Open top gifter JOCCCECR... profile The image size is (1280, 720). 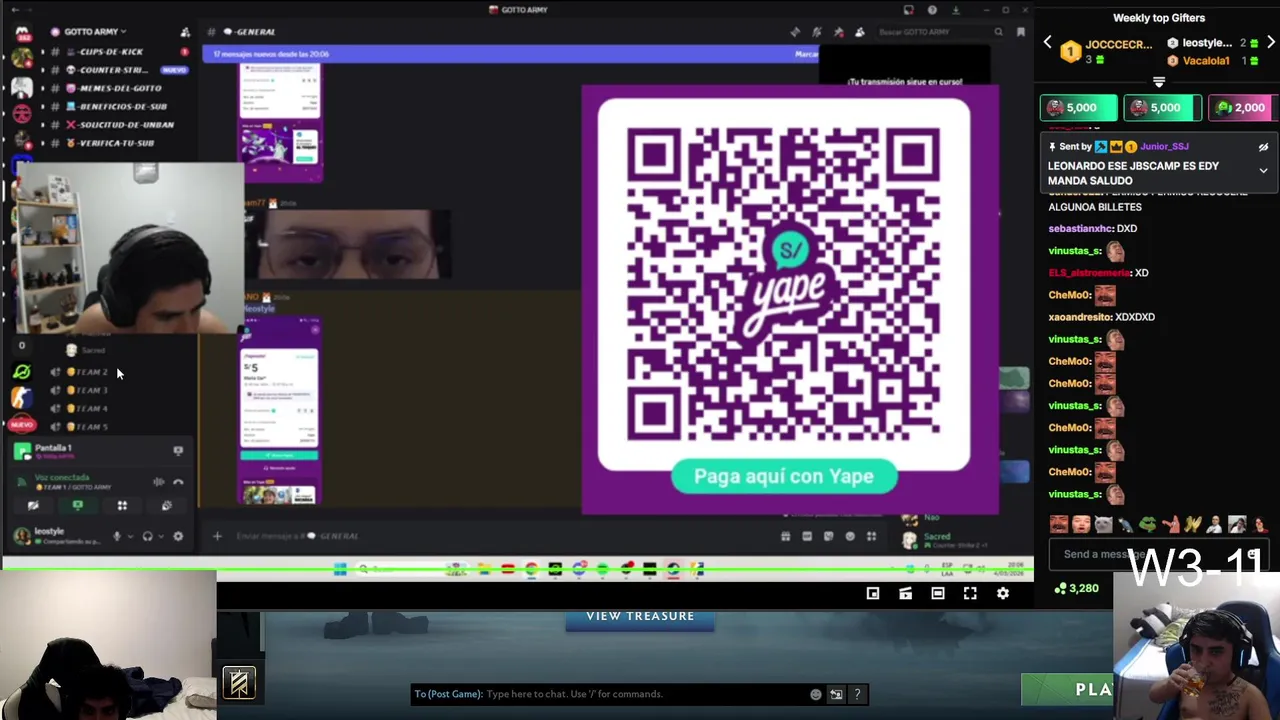[1118, 45]
